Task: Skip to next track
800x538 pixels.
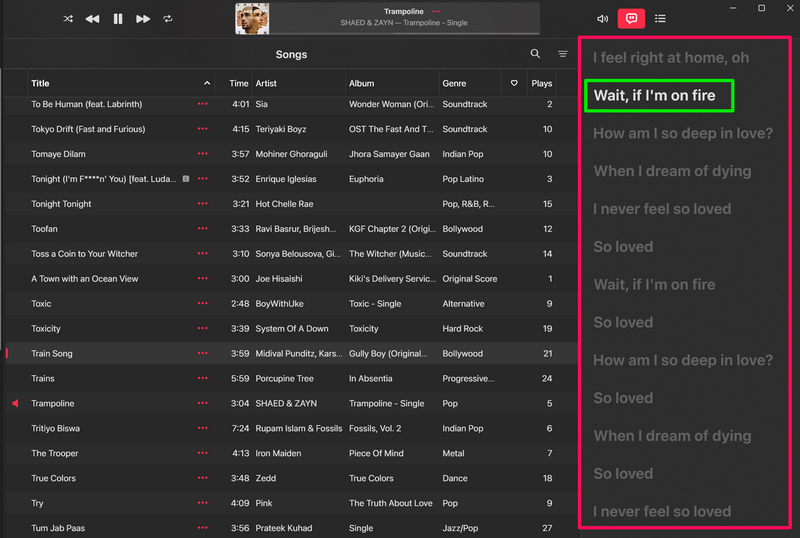Action: pos(143,19)
